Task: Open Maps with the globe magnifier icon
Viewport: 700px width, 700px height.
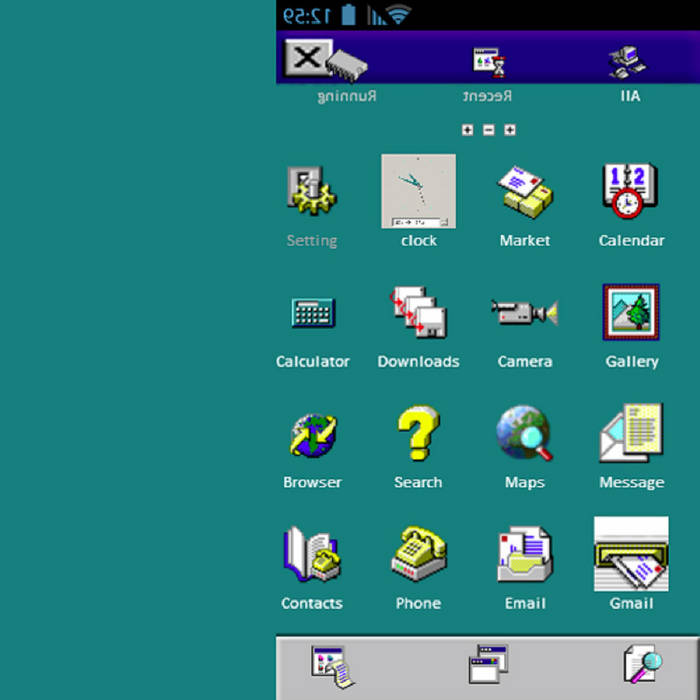Action: (x=525, y=435)
